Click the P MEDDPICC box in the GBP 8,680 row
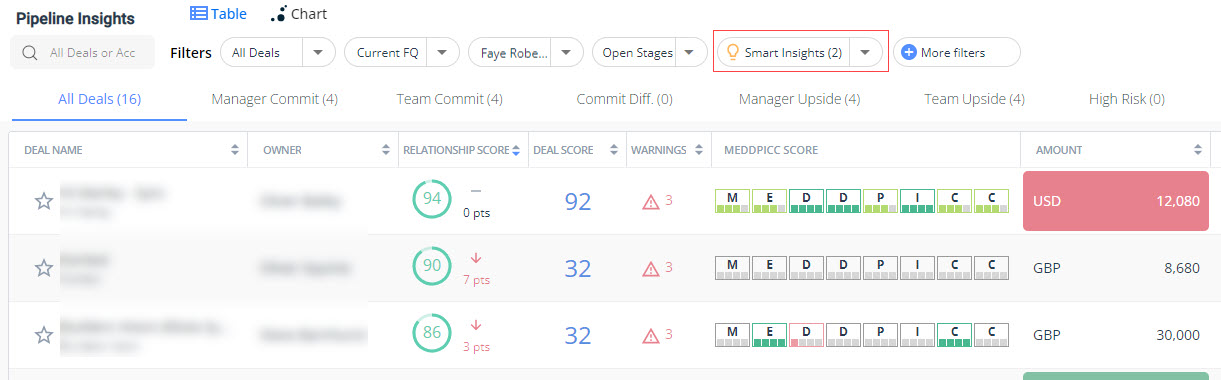Image resolution: width=1221 pixels, height=380 pixels. pyautogui.click(x=880, y=268)
